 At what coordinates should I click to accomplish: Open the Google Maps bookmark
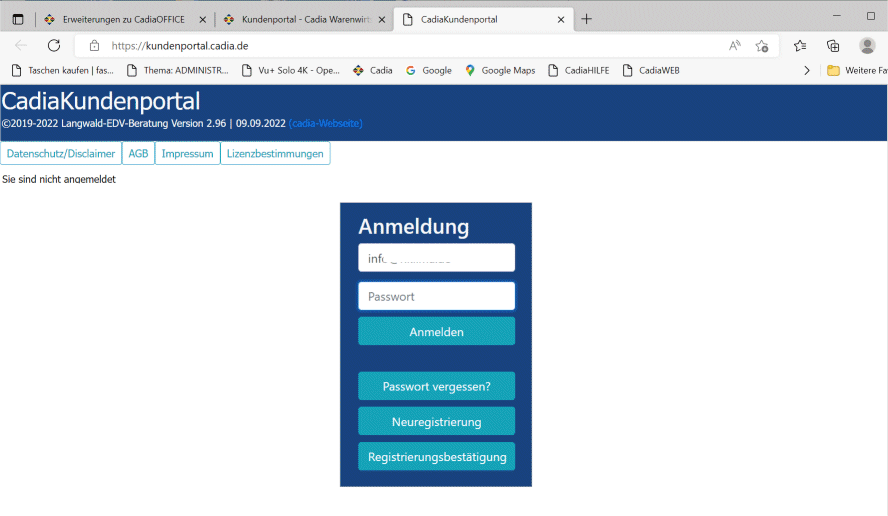tap(500, 70)
